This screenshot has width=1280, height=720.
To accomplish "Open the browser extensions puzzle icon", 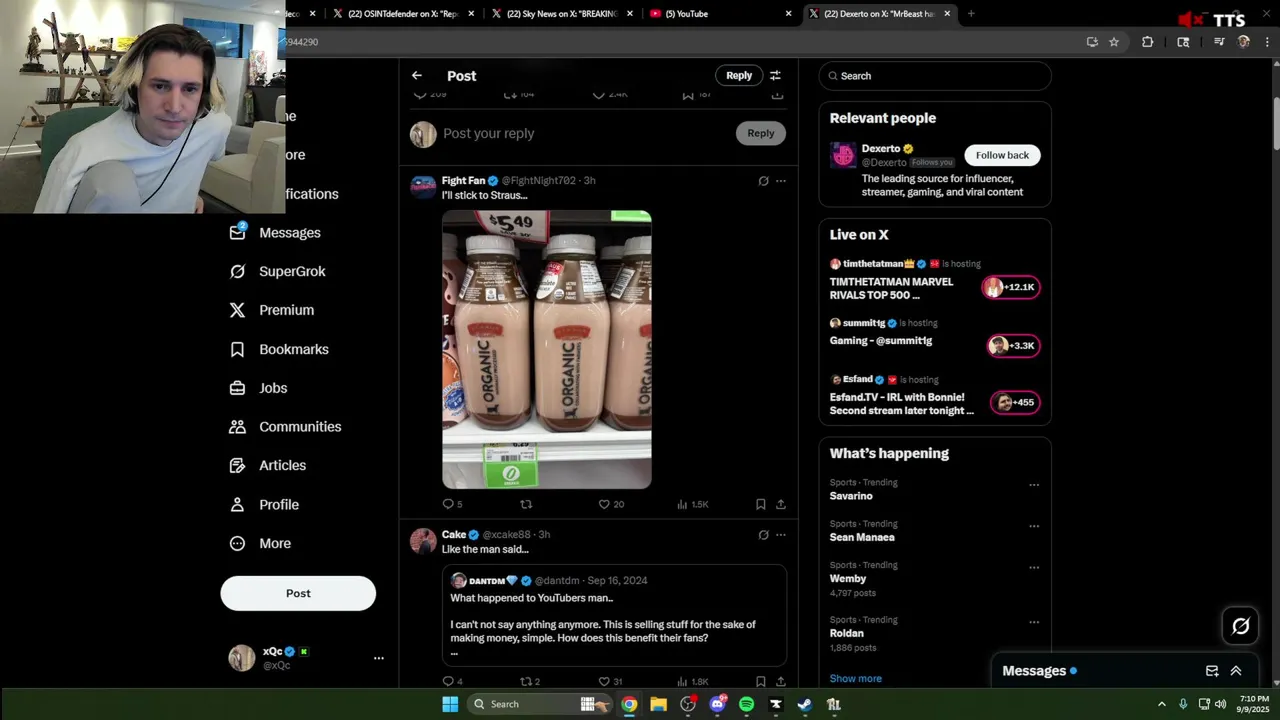I will point(1147,42).
